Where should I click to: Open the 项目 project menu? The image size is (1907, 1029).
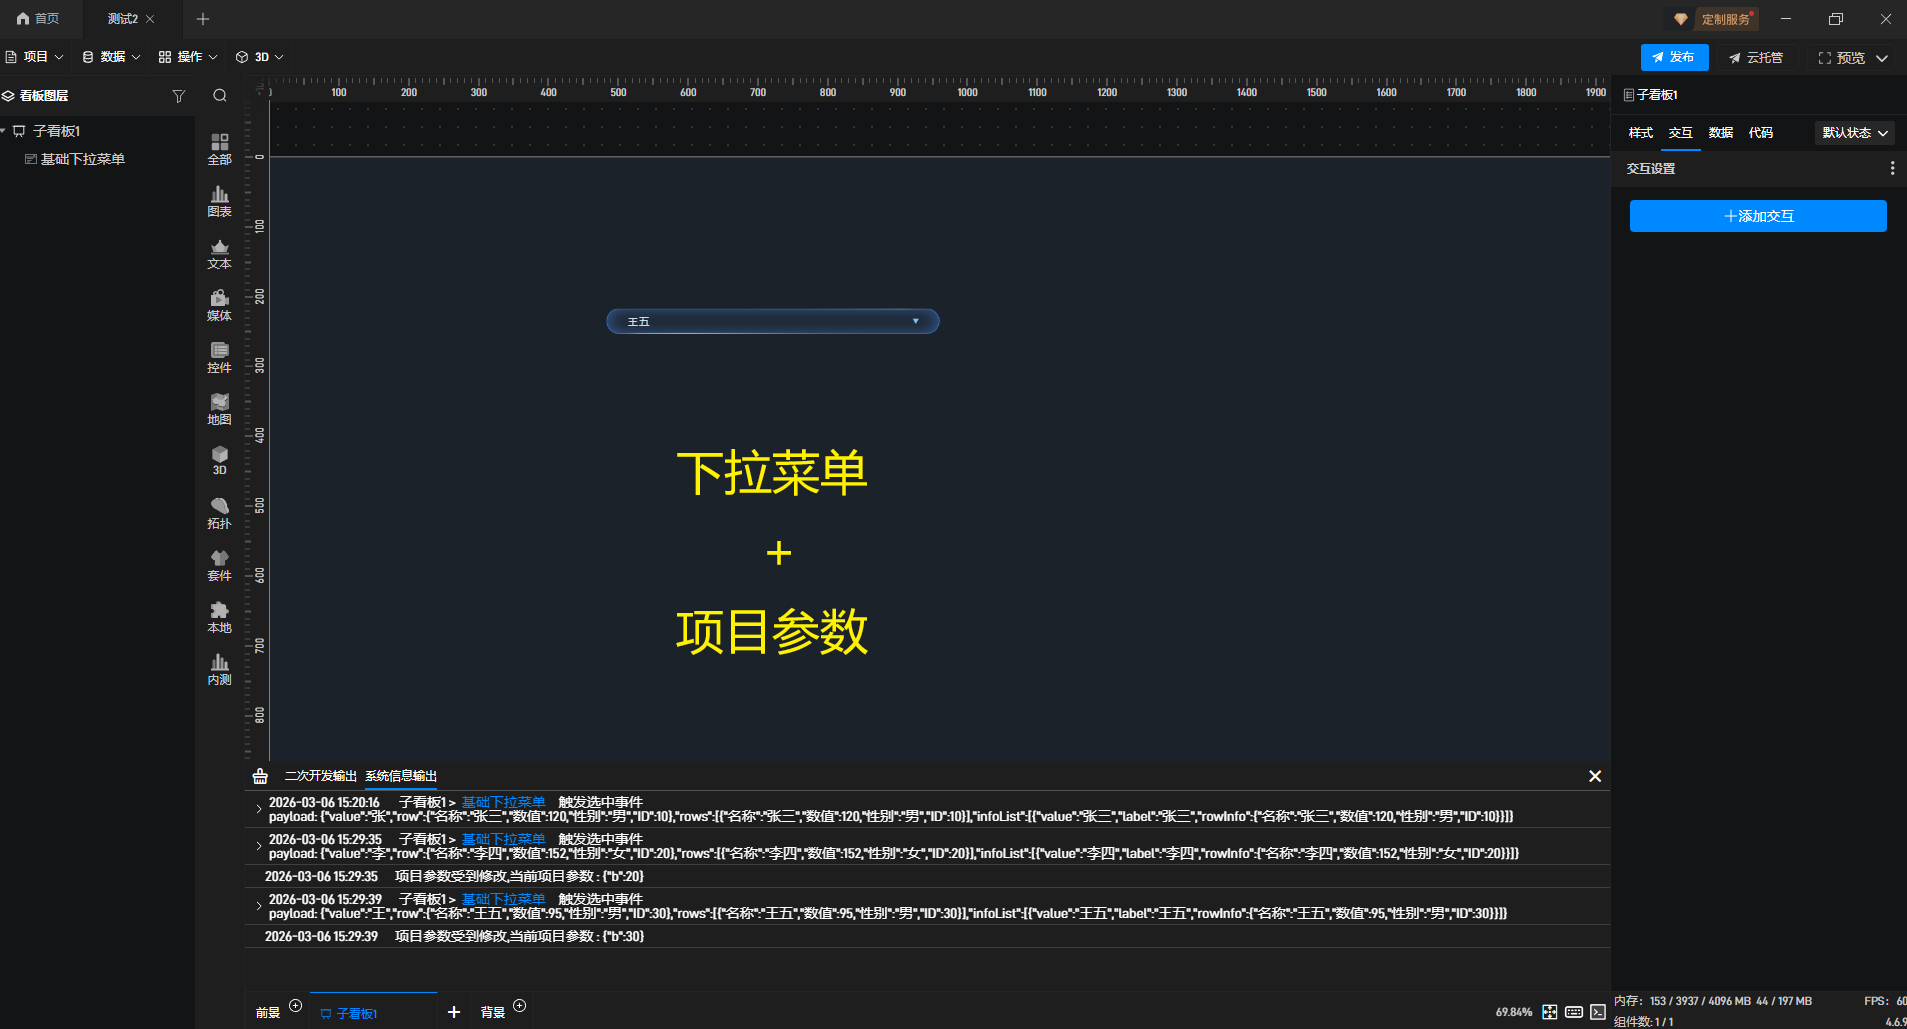(35, 57)
